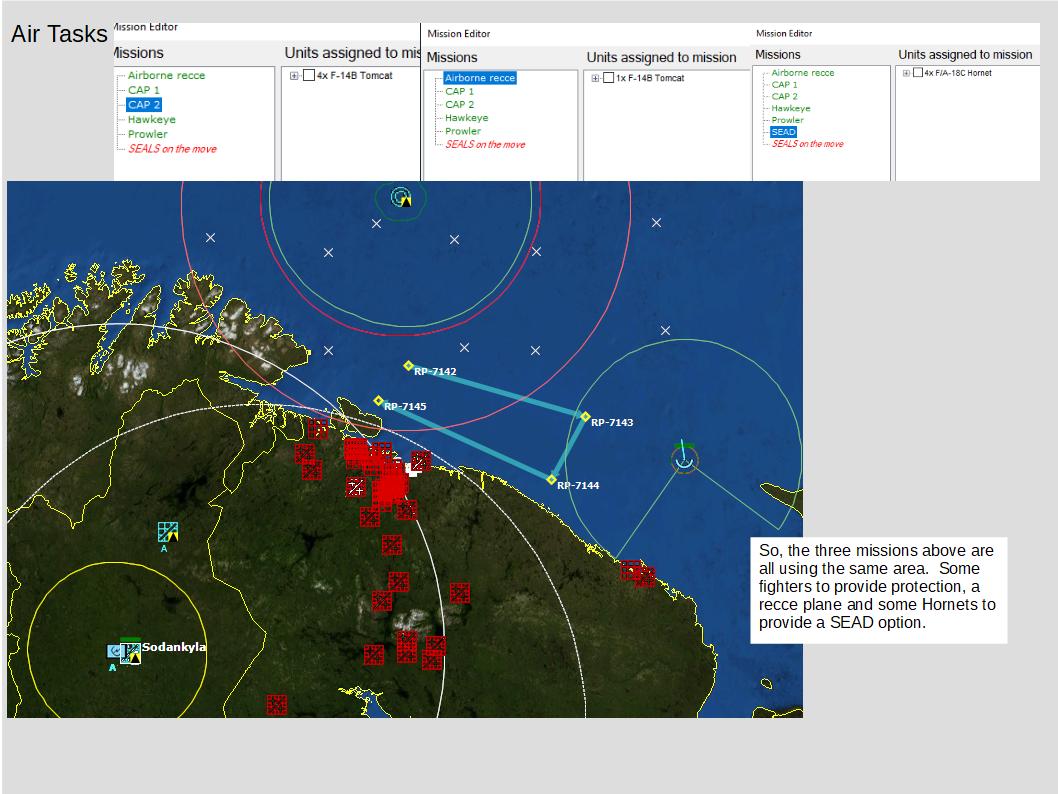The width and height of the screenshot is (1058, 794).
Task: Select the RP-7142 reference point diamond
Action: (x=408, y=366)
